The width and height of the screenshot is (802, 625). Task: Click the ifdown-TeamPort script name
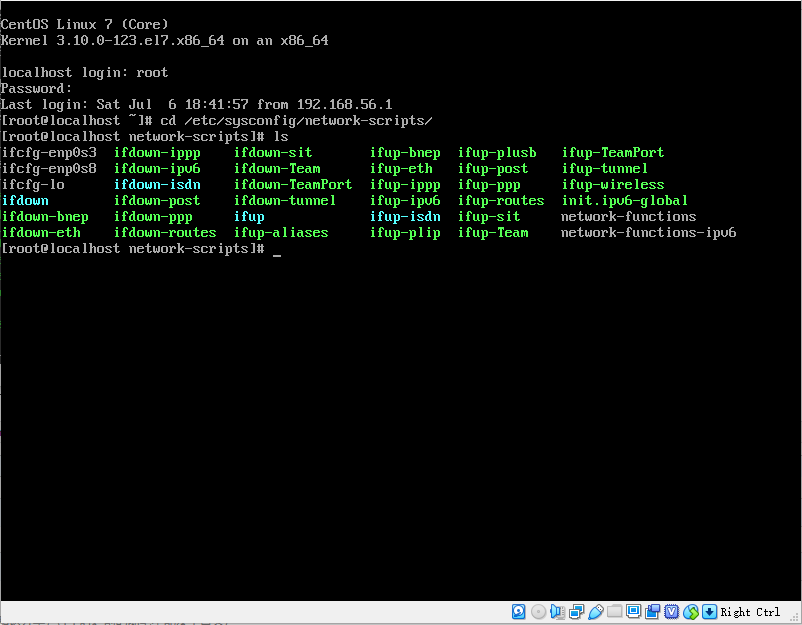293,185
